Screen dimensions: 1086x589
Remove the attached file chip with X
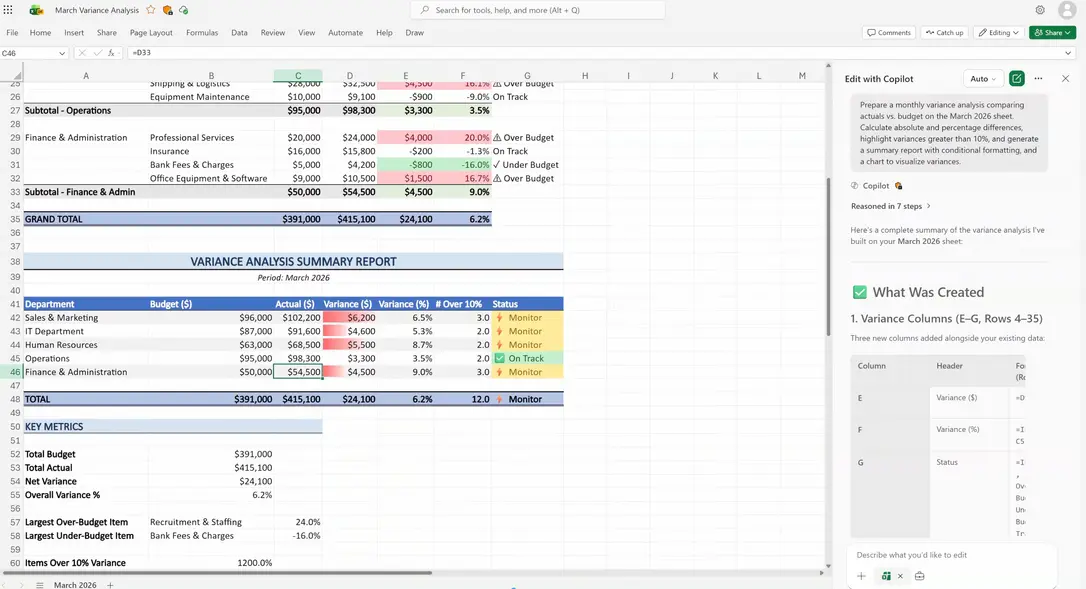(900, 576)
